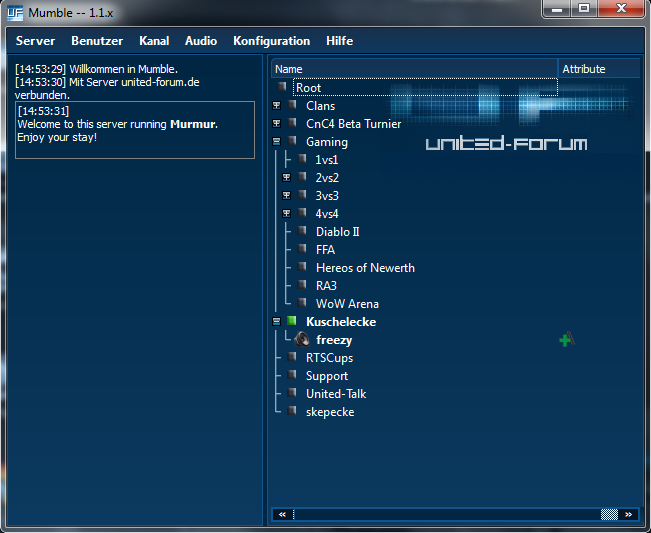Screen dimensions: 651x533
Task: Select the 4vs4 channel
Action: point(327,214)
